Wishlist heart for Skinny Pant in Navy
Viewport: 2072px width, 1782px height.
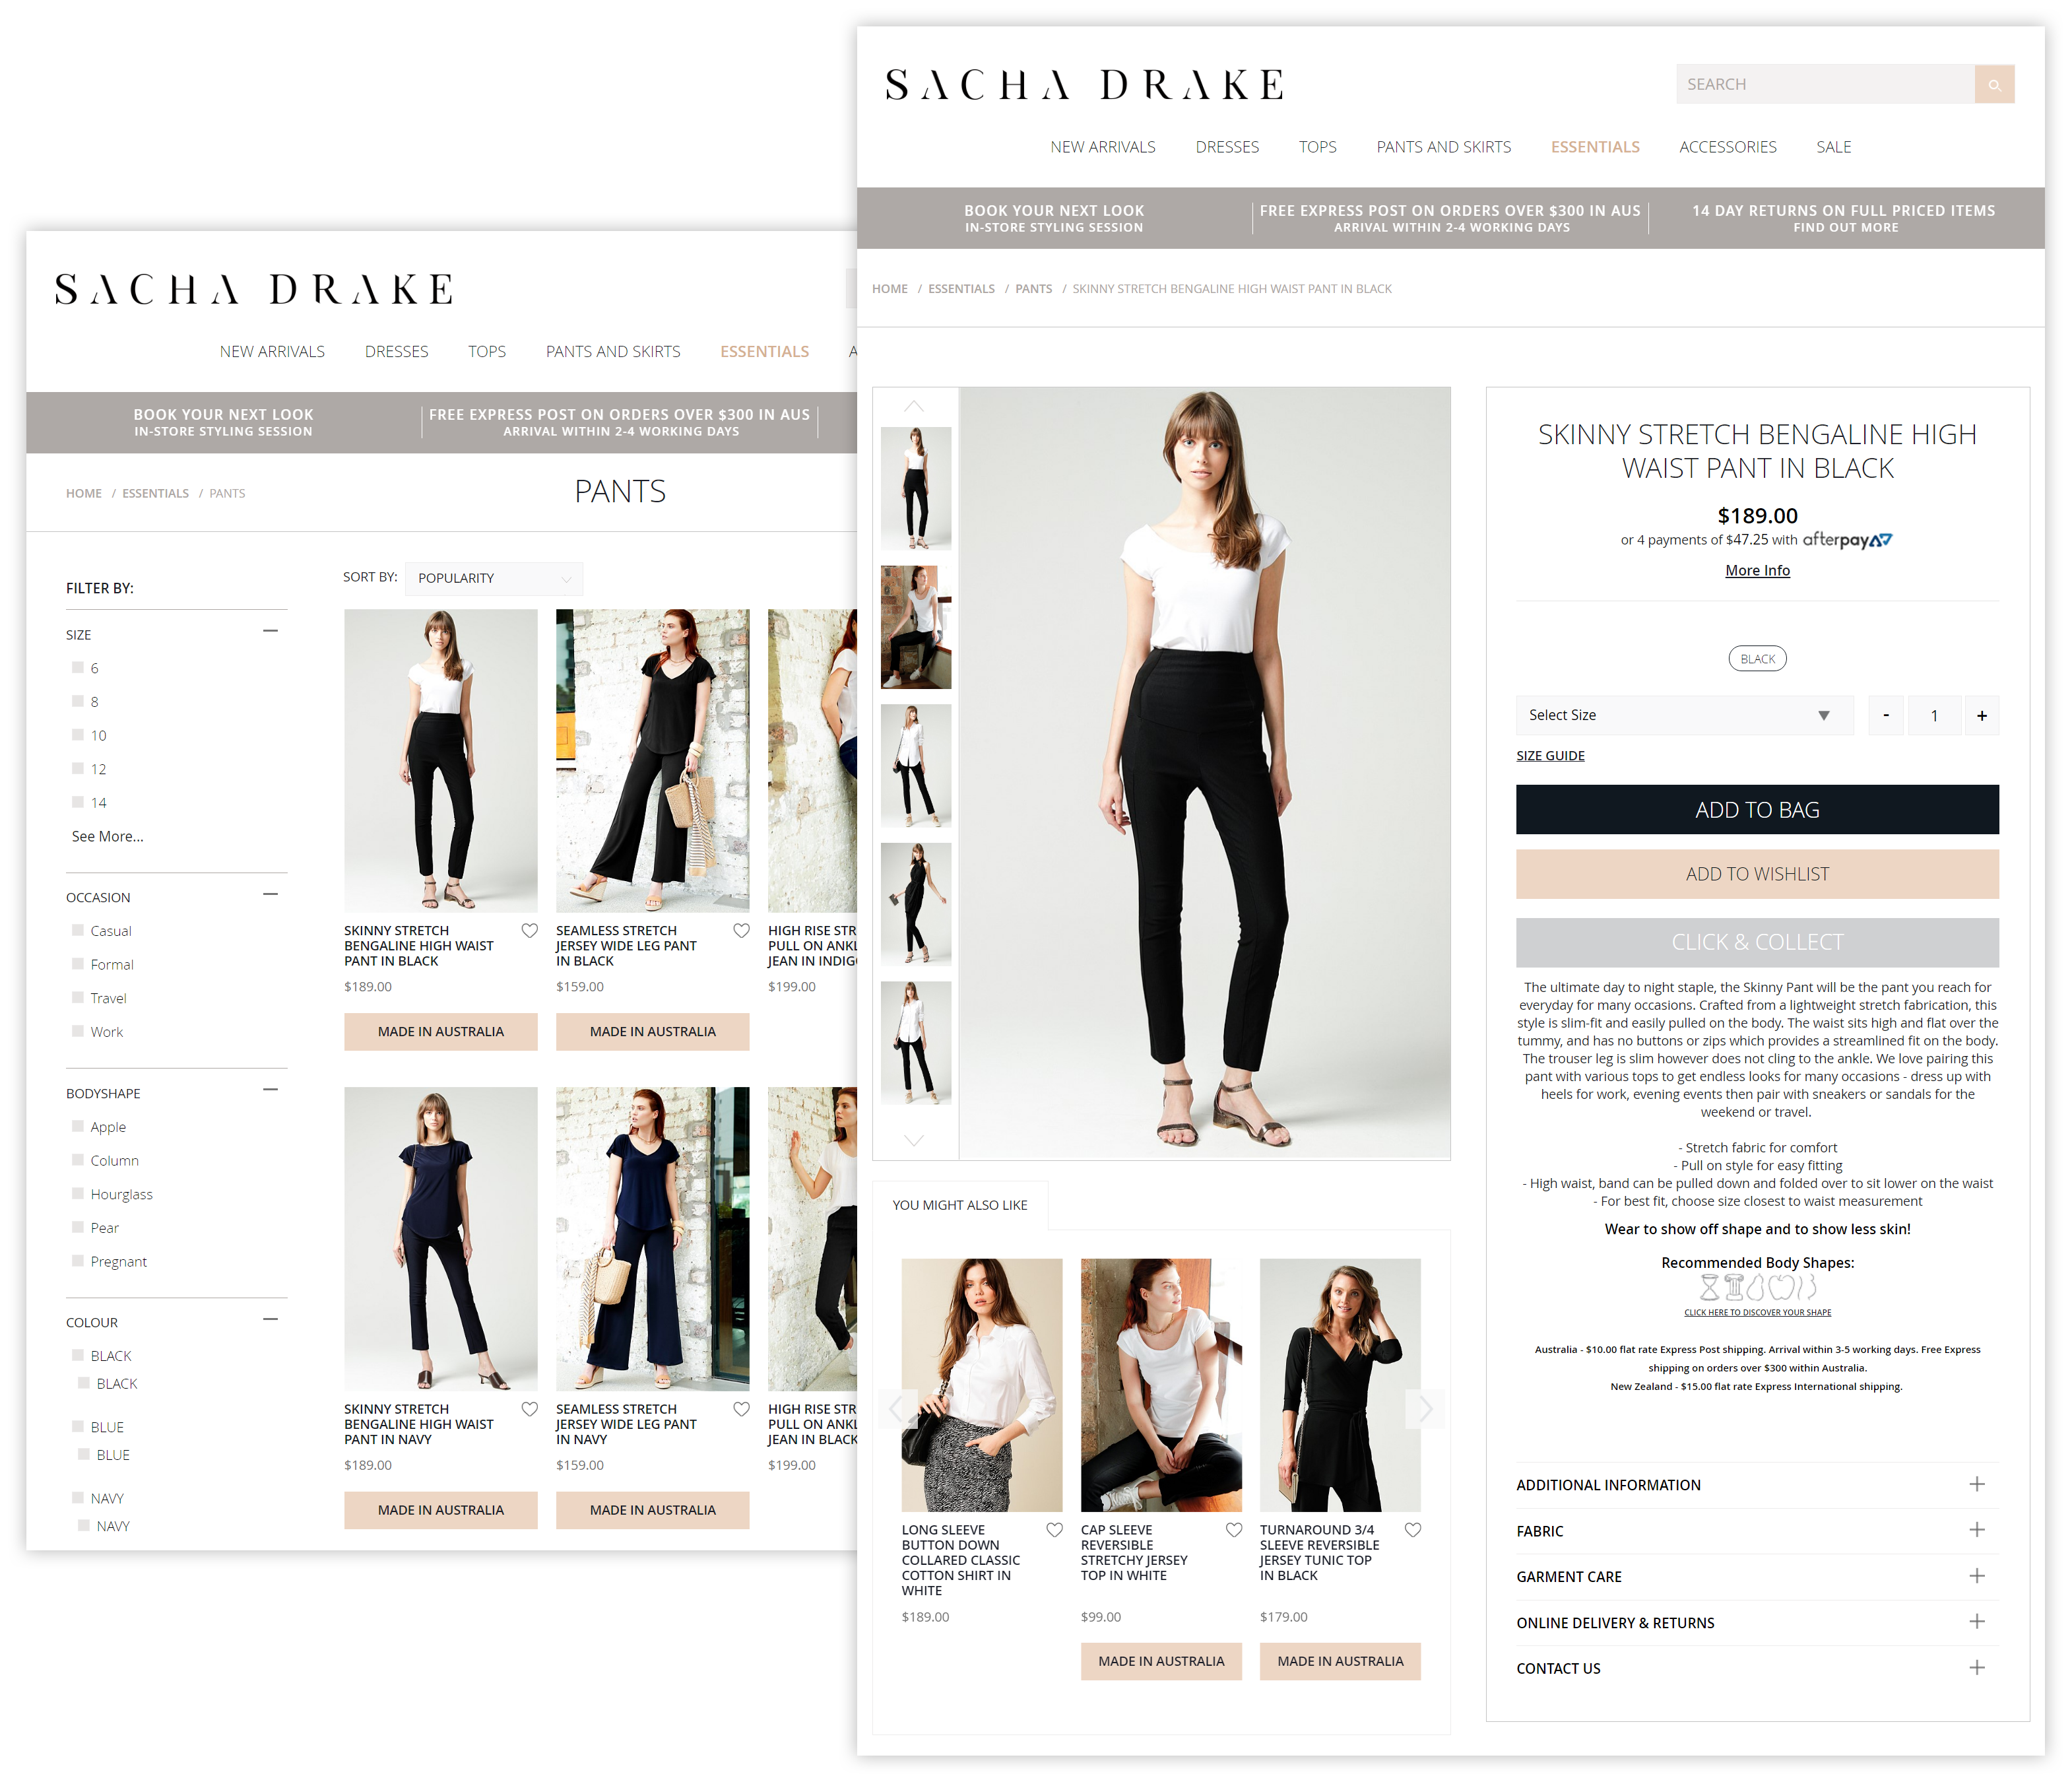point(530,1409)
